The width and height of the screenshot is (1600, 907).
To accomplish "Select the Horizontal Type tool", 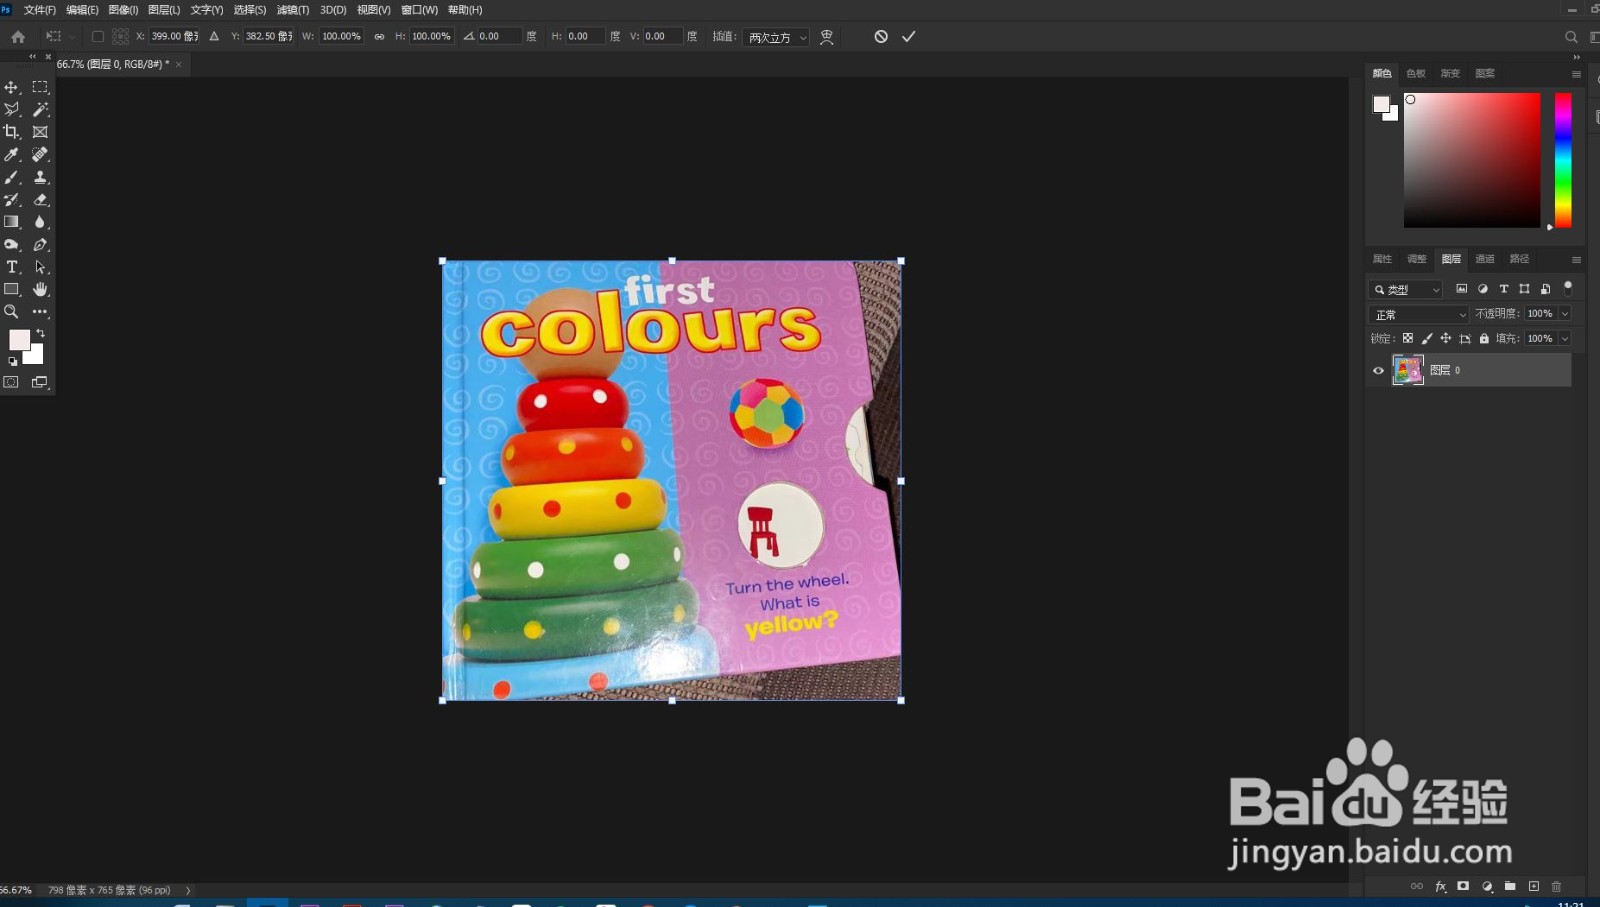I will tap(12, 267).
